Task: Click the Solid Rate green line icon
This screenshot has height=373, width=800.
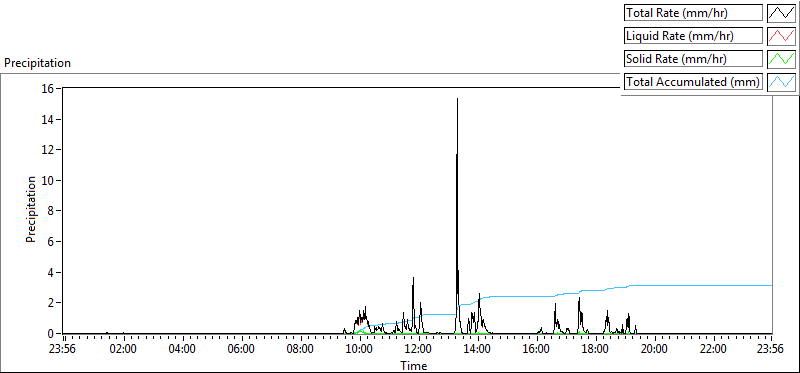Action: coord(782,59)
